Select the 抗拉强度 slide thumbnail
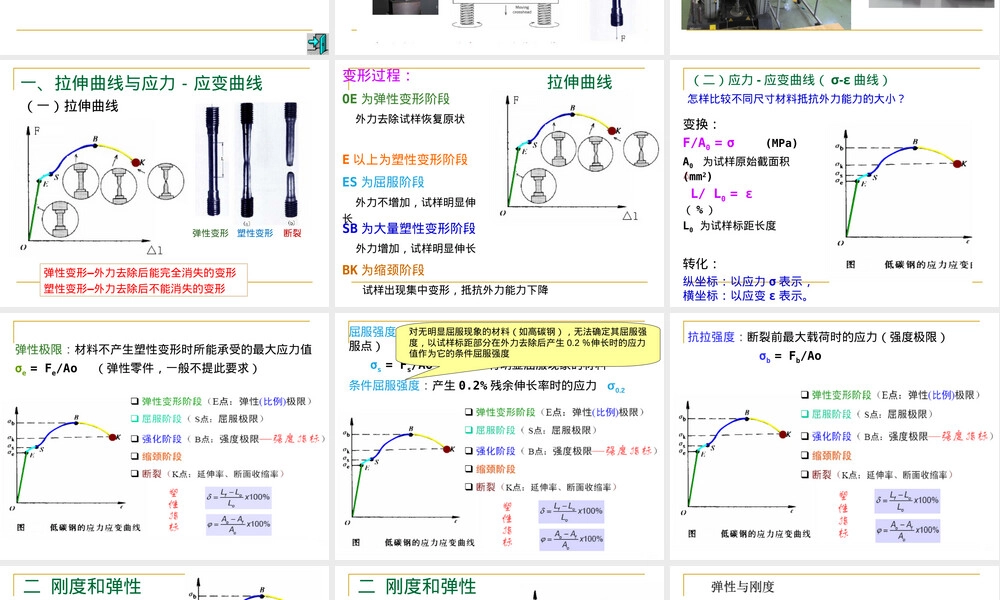 (x=835, y=436)
